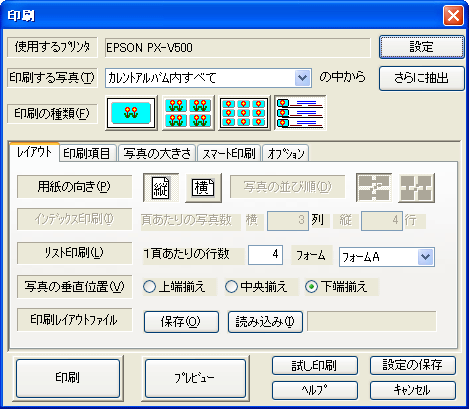Switch to 写真の大きさ tab
469x409 pixels.
coord(157,154)
